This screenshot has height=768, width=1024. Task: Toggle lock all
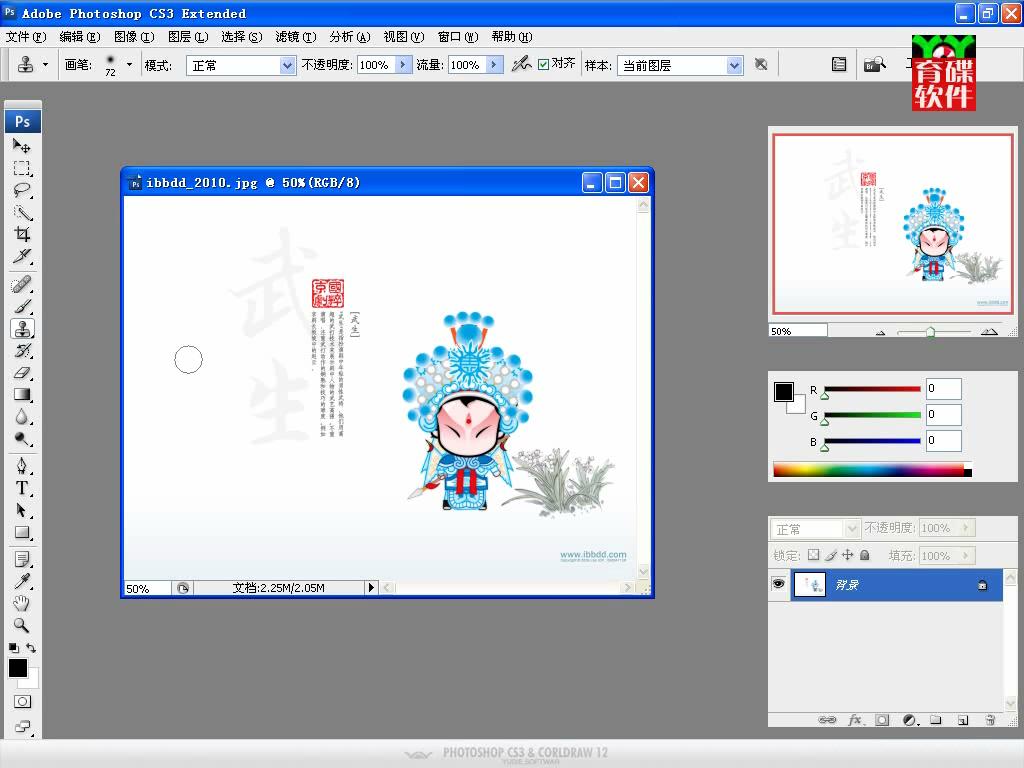tap(865, 555)
